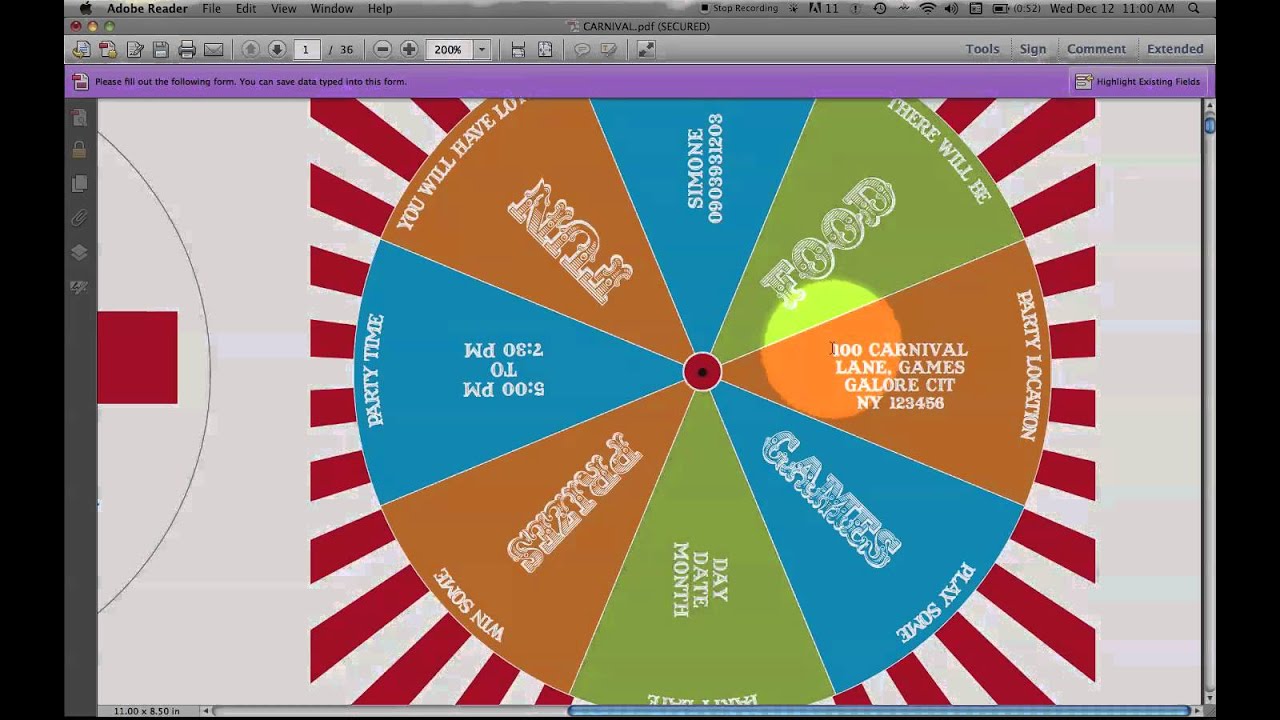This screenshot has width=1280, height=720.
Task: Open the File menu
Action: click(211, 8)
